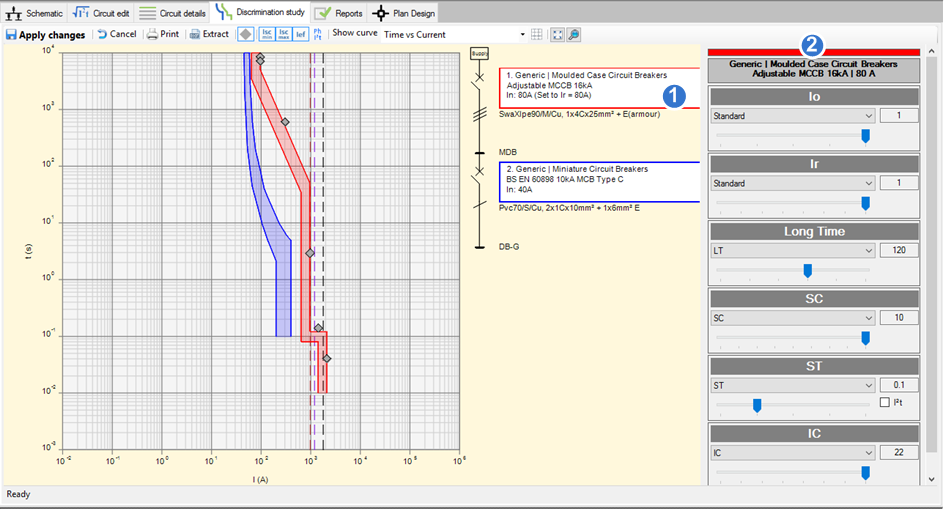Open the Long Time LT dropdown
This screenshot has height=509, width=945.
(x=793, y=251)
